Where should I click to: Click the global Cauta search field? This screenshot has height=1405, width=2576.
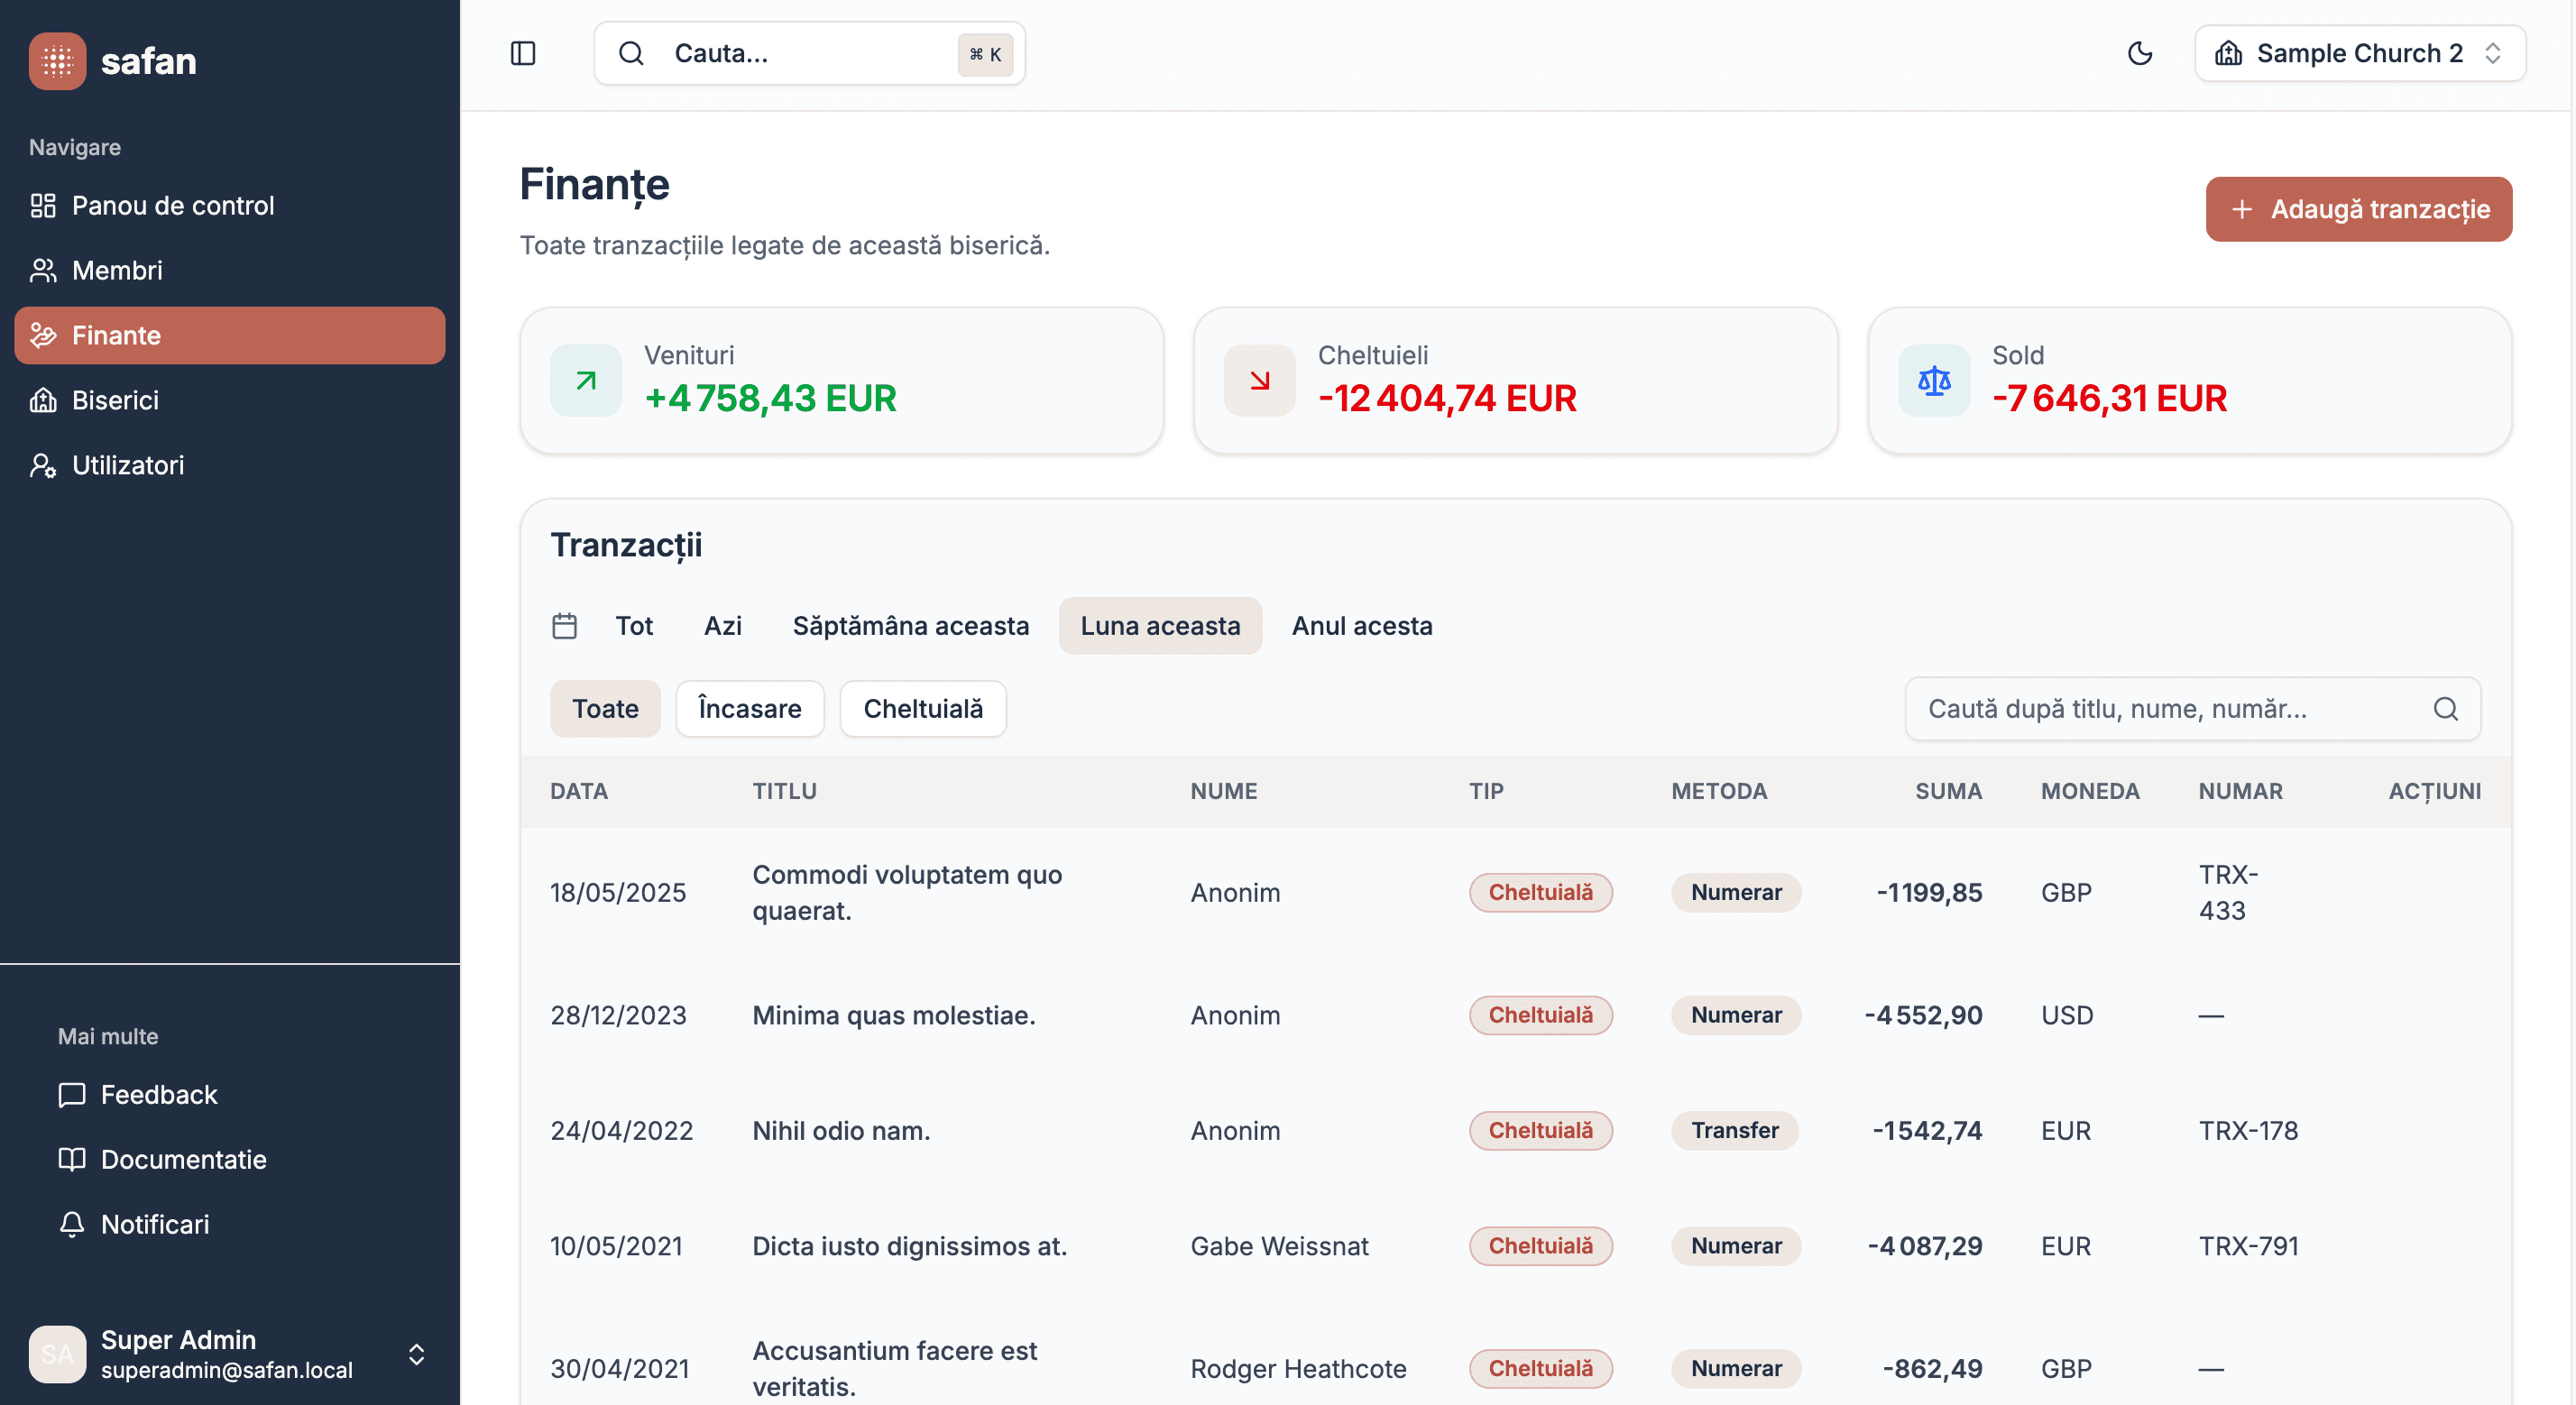coord(808,53)
